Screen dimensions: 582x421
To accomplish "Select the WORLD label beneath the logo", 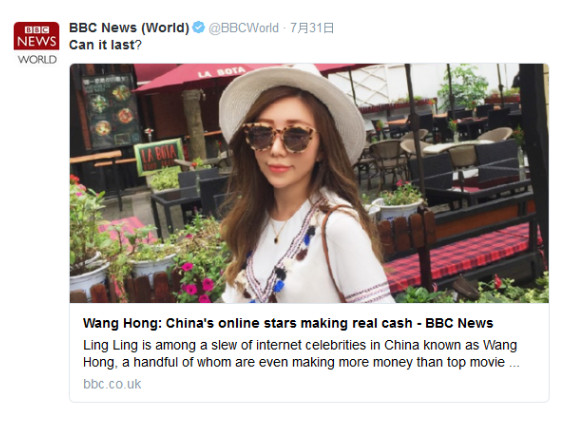I will tap(37, 59).
